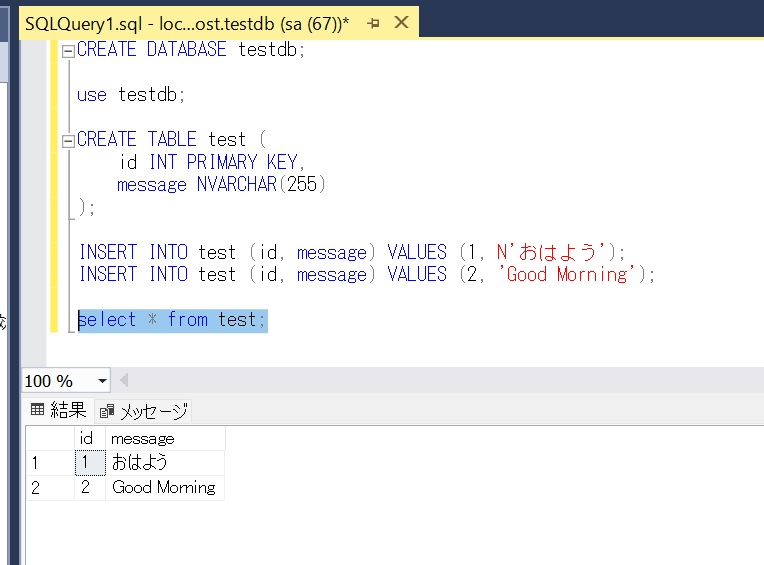
Task: Click the horizontal scrollbar left arrow
Action: coord(124,380)
